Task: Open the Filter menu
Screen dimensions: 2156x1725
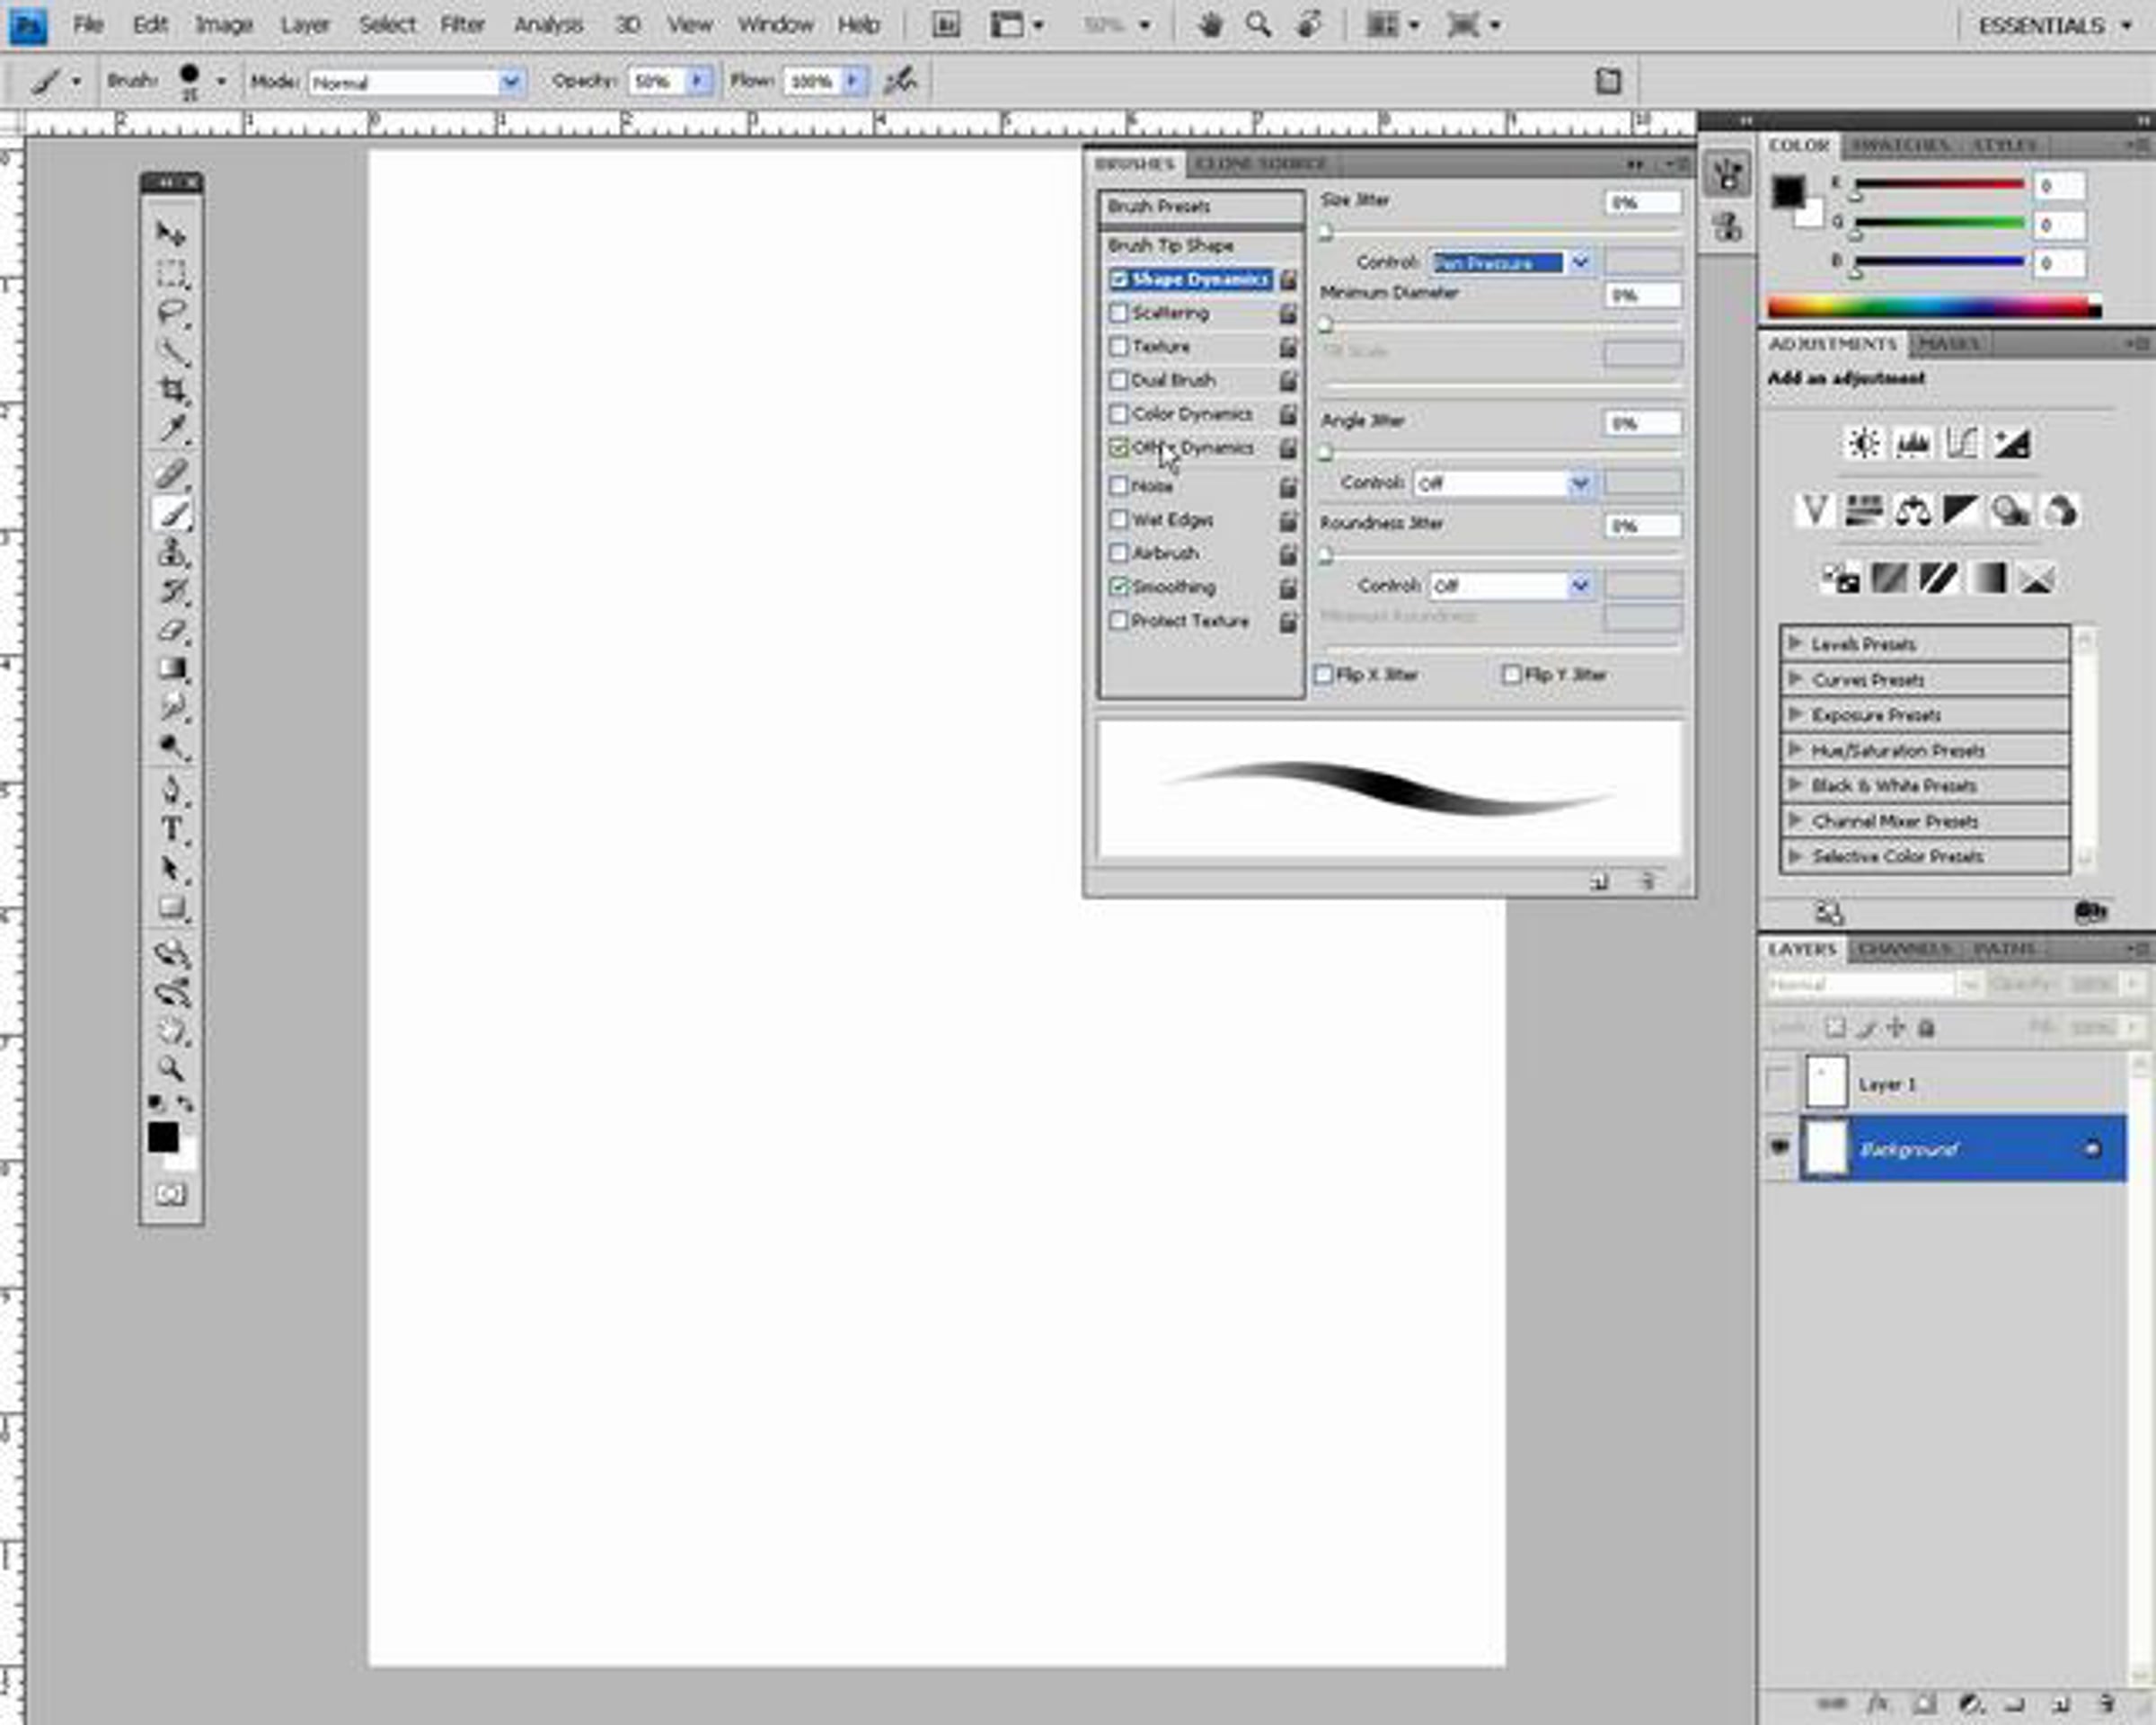Action: [x=462, y=25]
